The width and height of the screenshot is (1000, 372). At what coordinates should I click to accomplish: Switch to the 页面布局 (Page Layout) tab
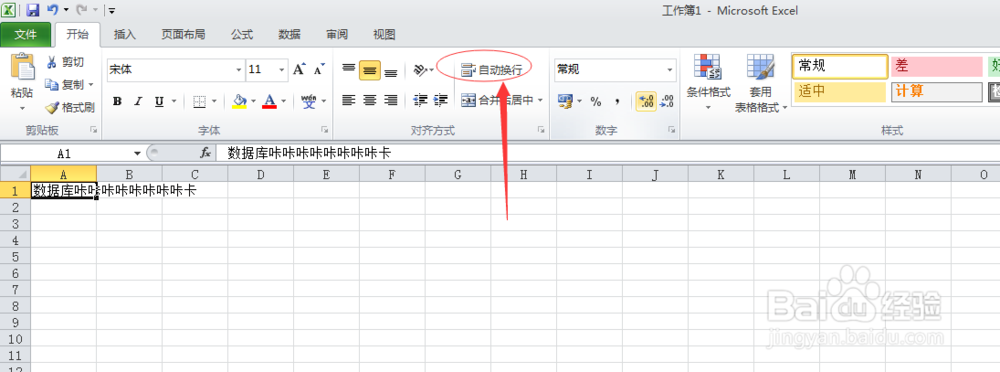click(x=183, y=34)
